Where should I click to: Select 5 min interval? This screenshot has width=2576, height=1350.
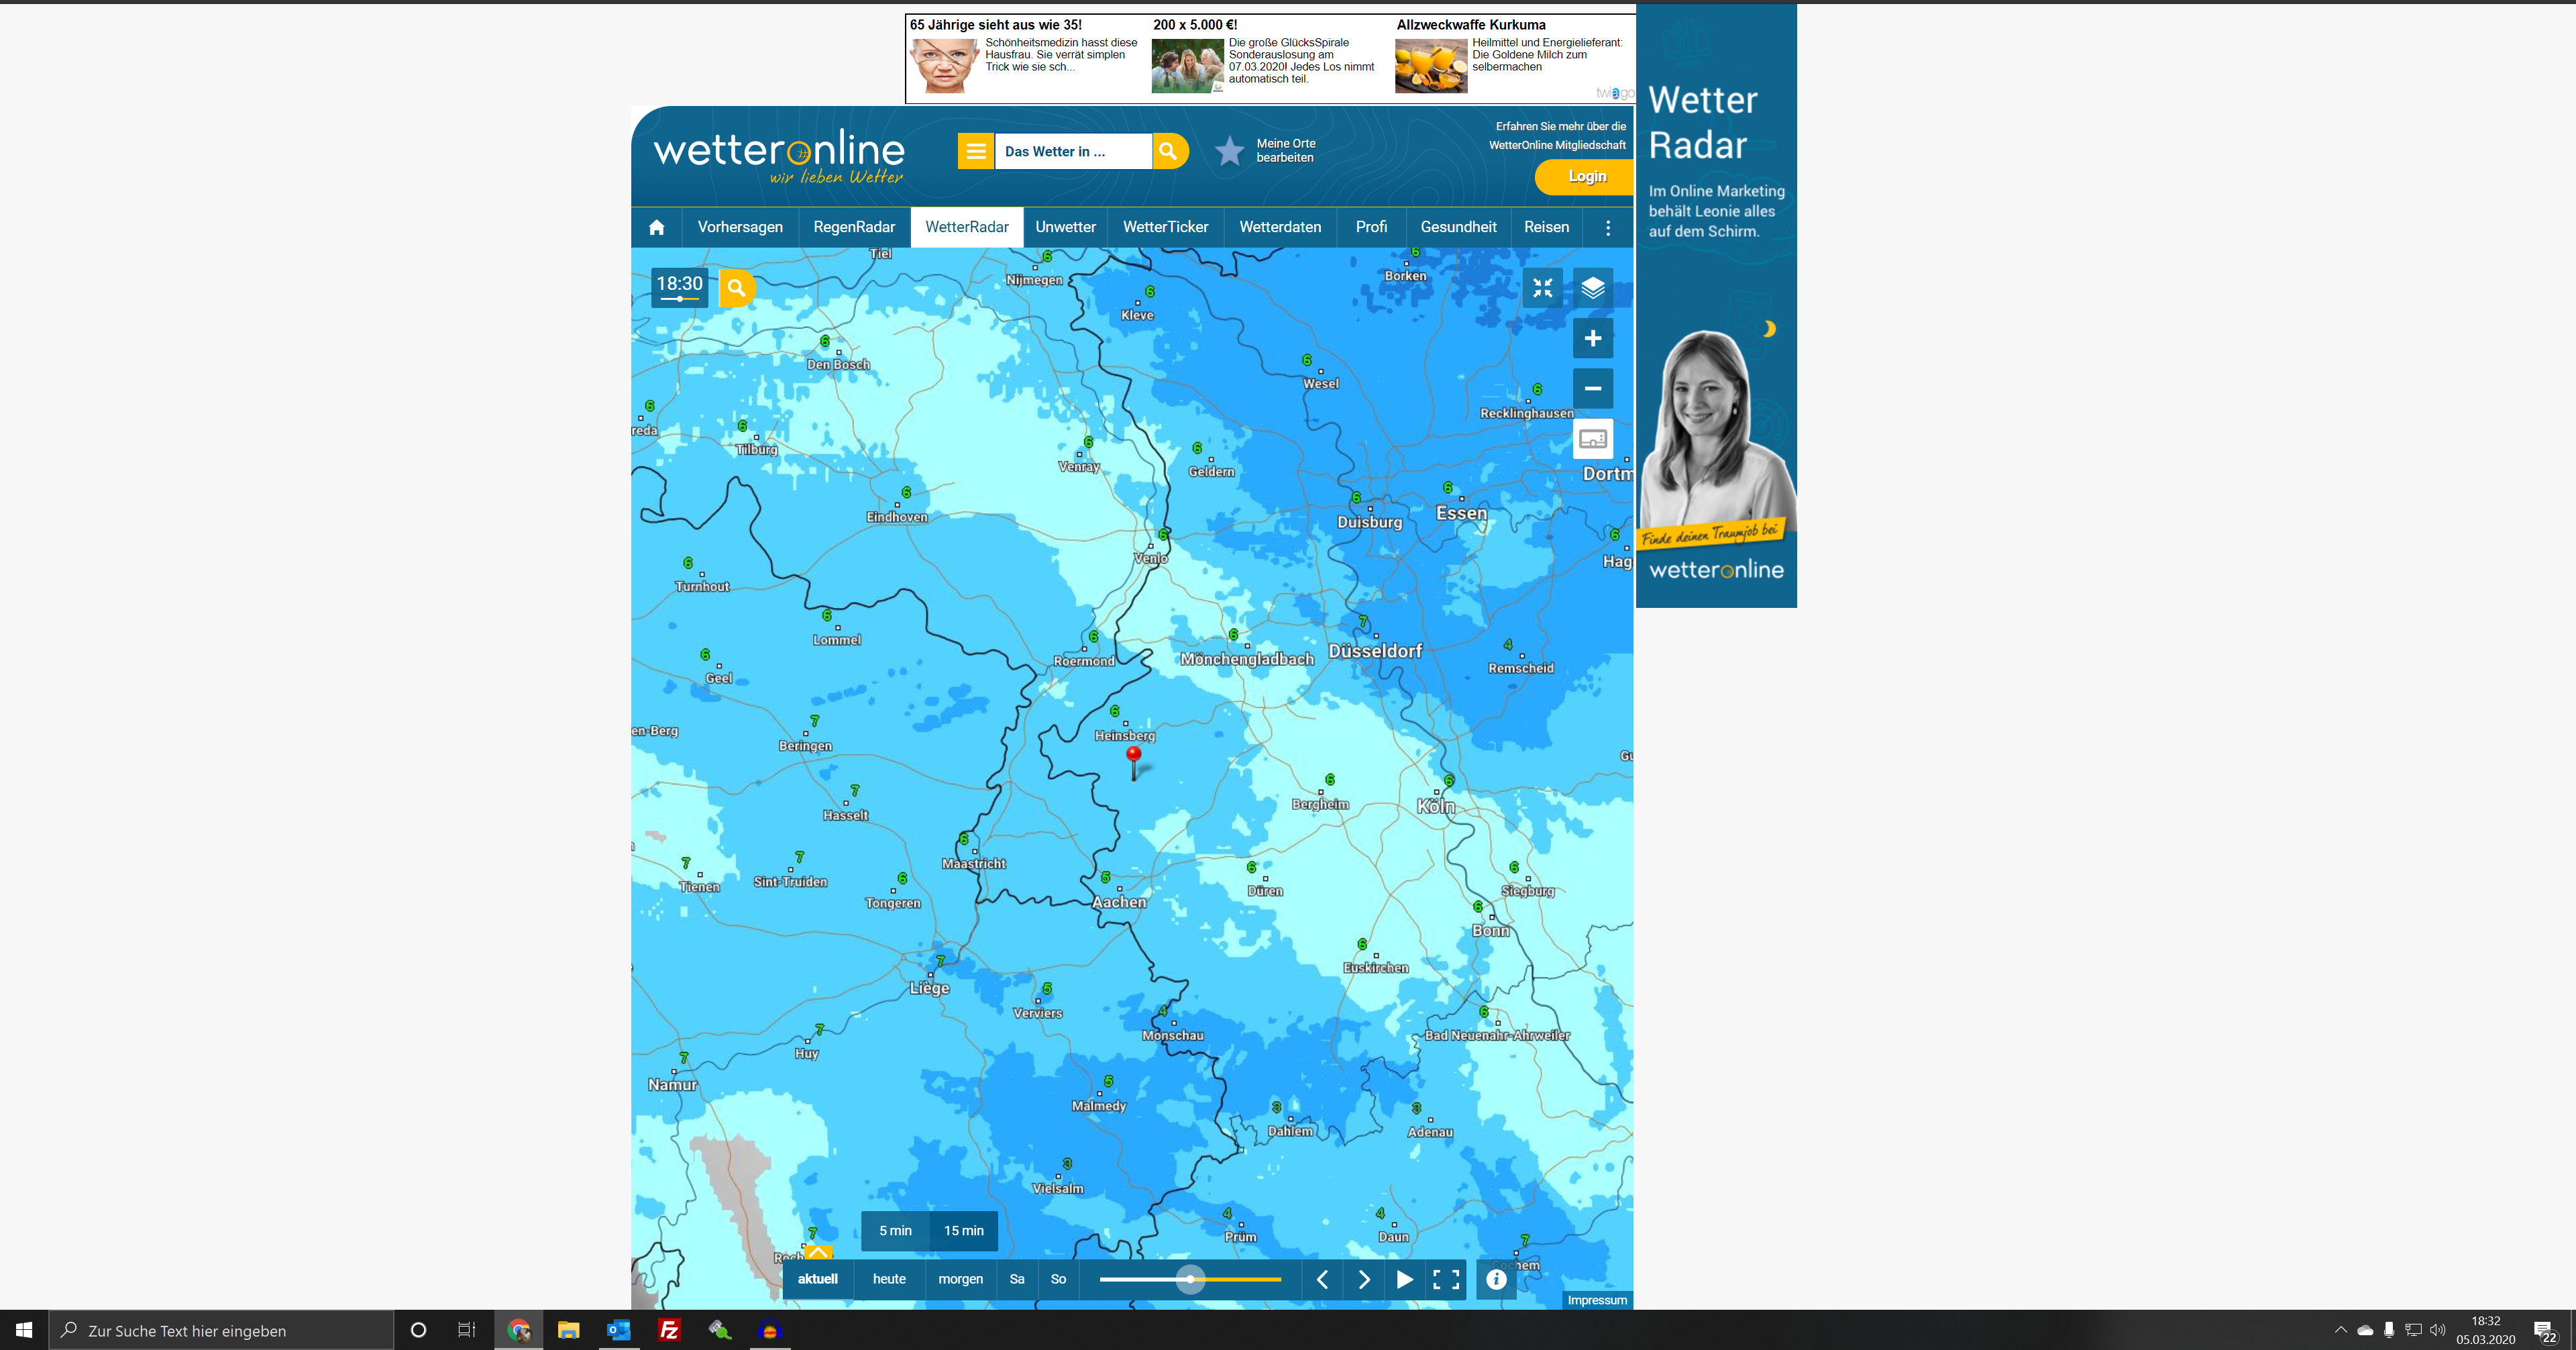coord(895,1230)
